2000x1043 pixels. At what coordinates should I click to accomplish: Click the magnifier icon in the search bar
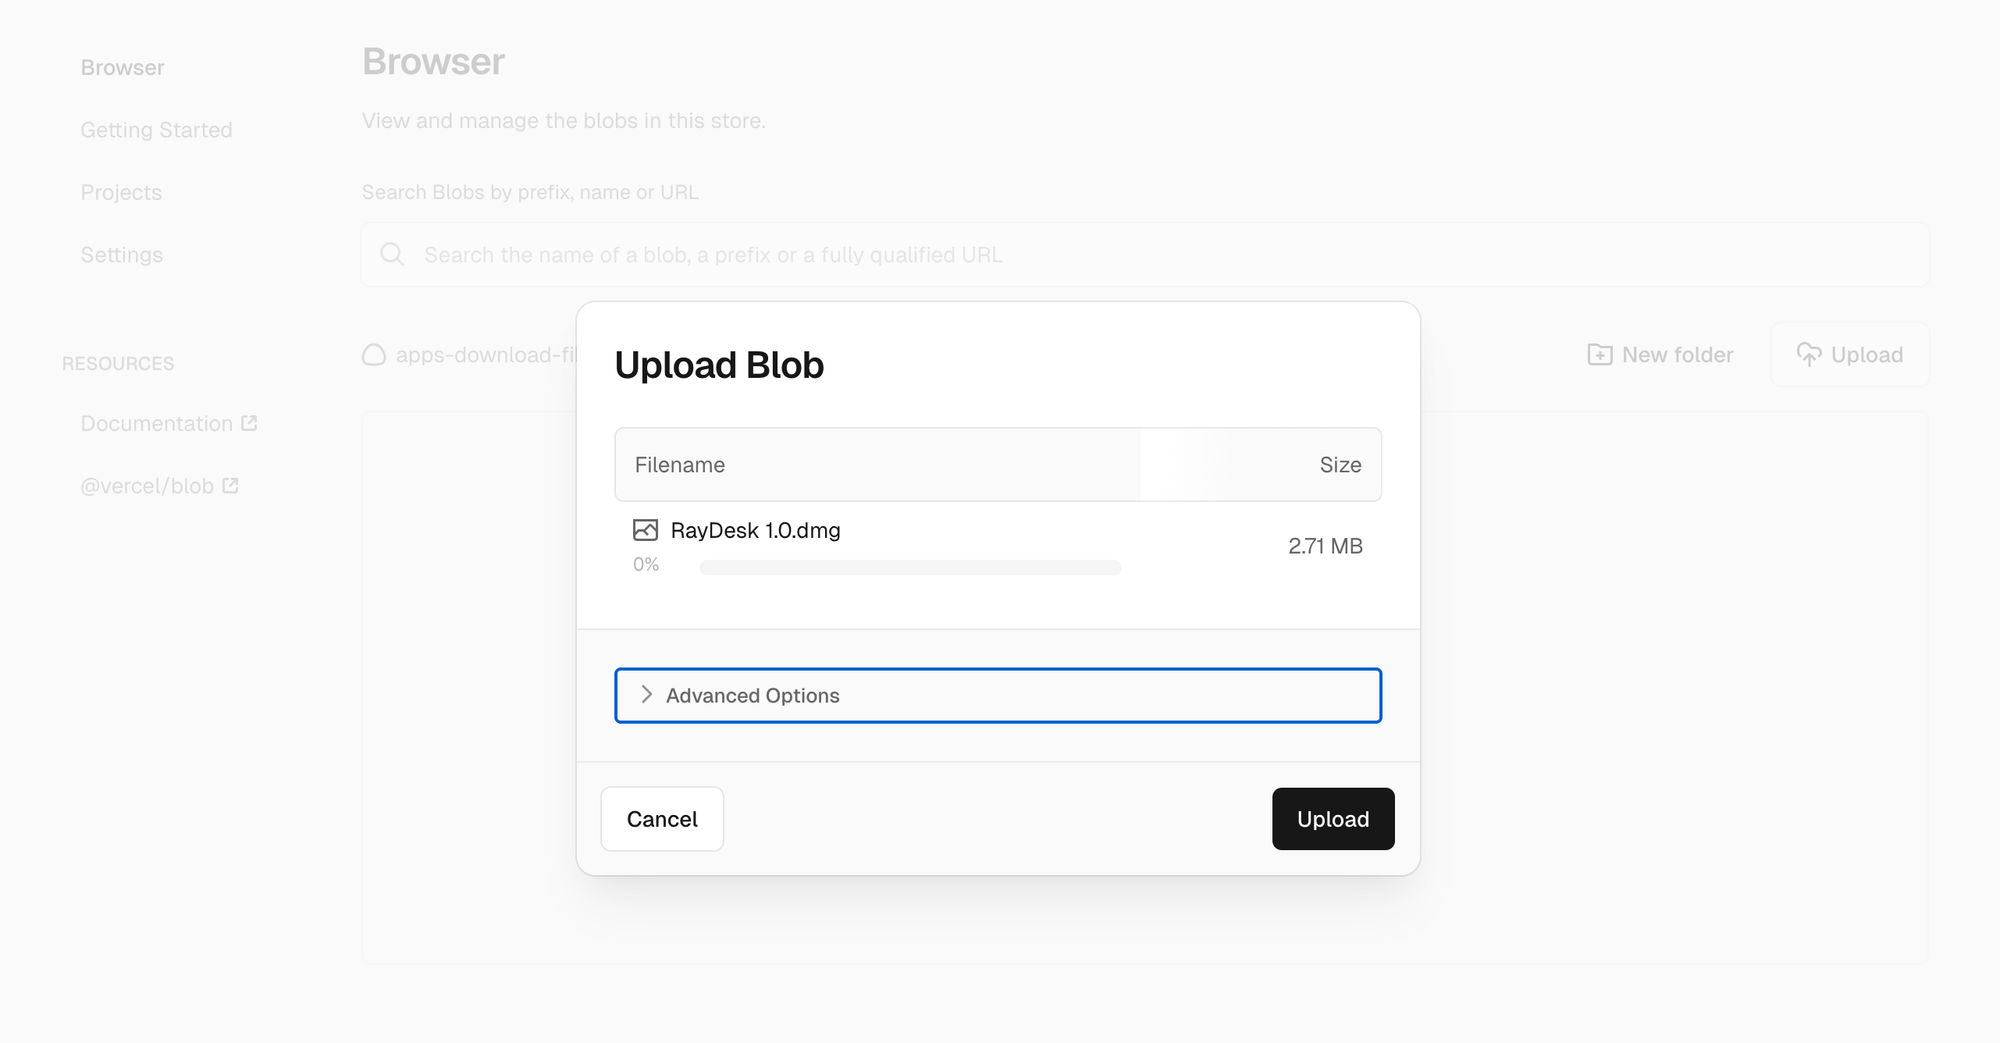tap(392, 255)
